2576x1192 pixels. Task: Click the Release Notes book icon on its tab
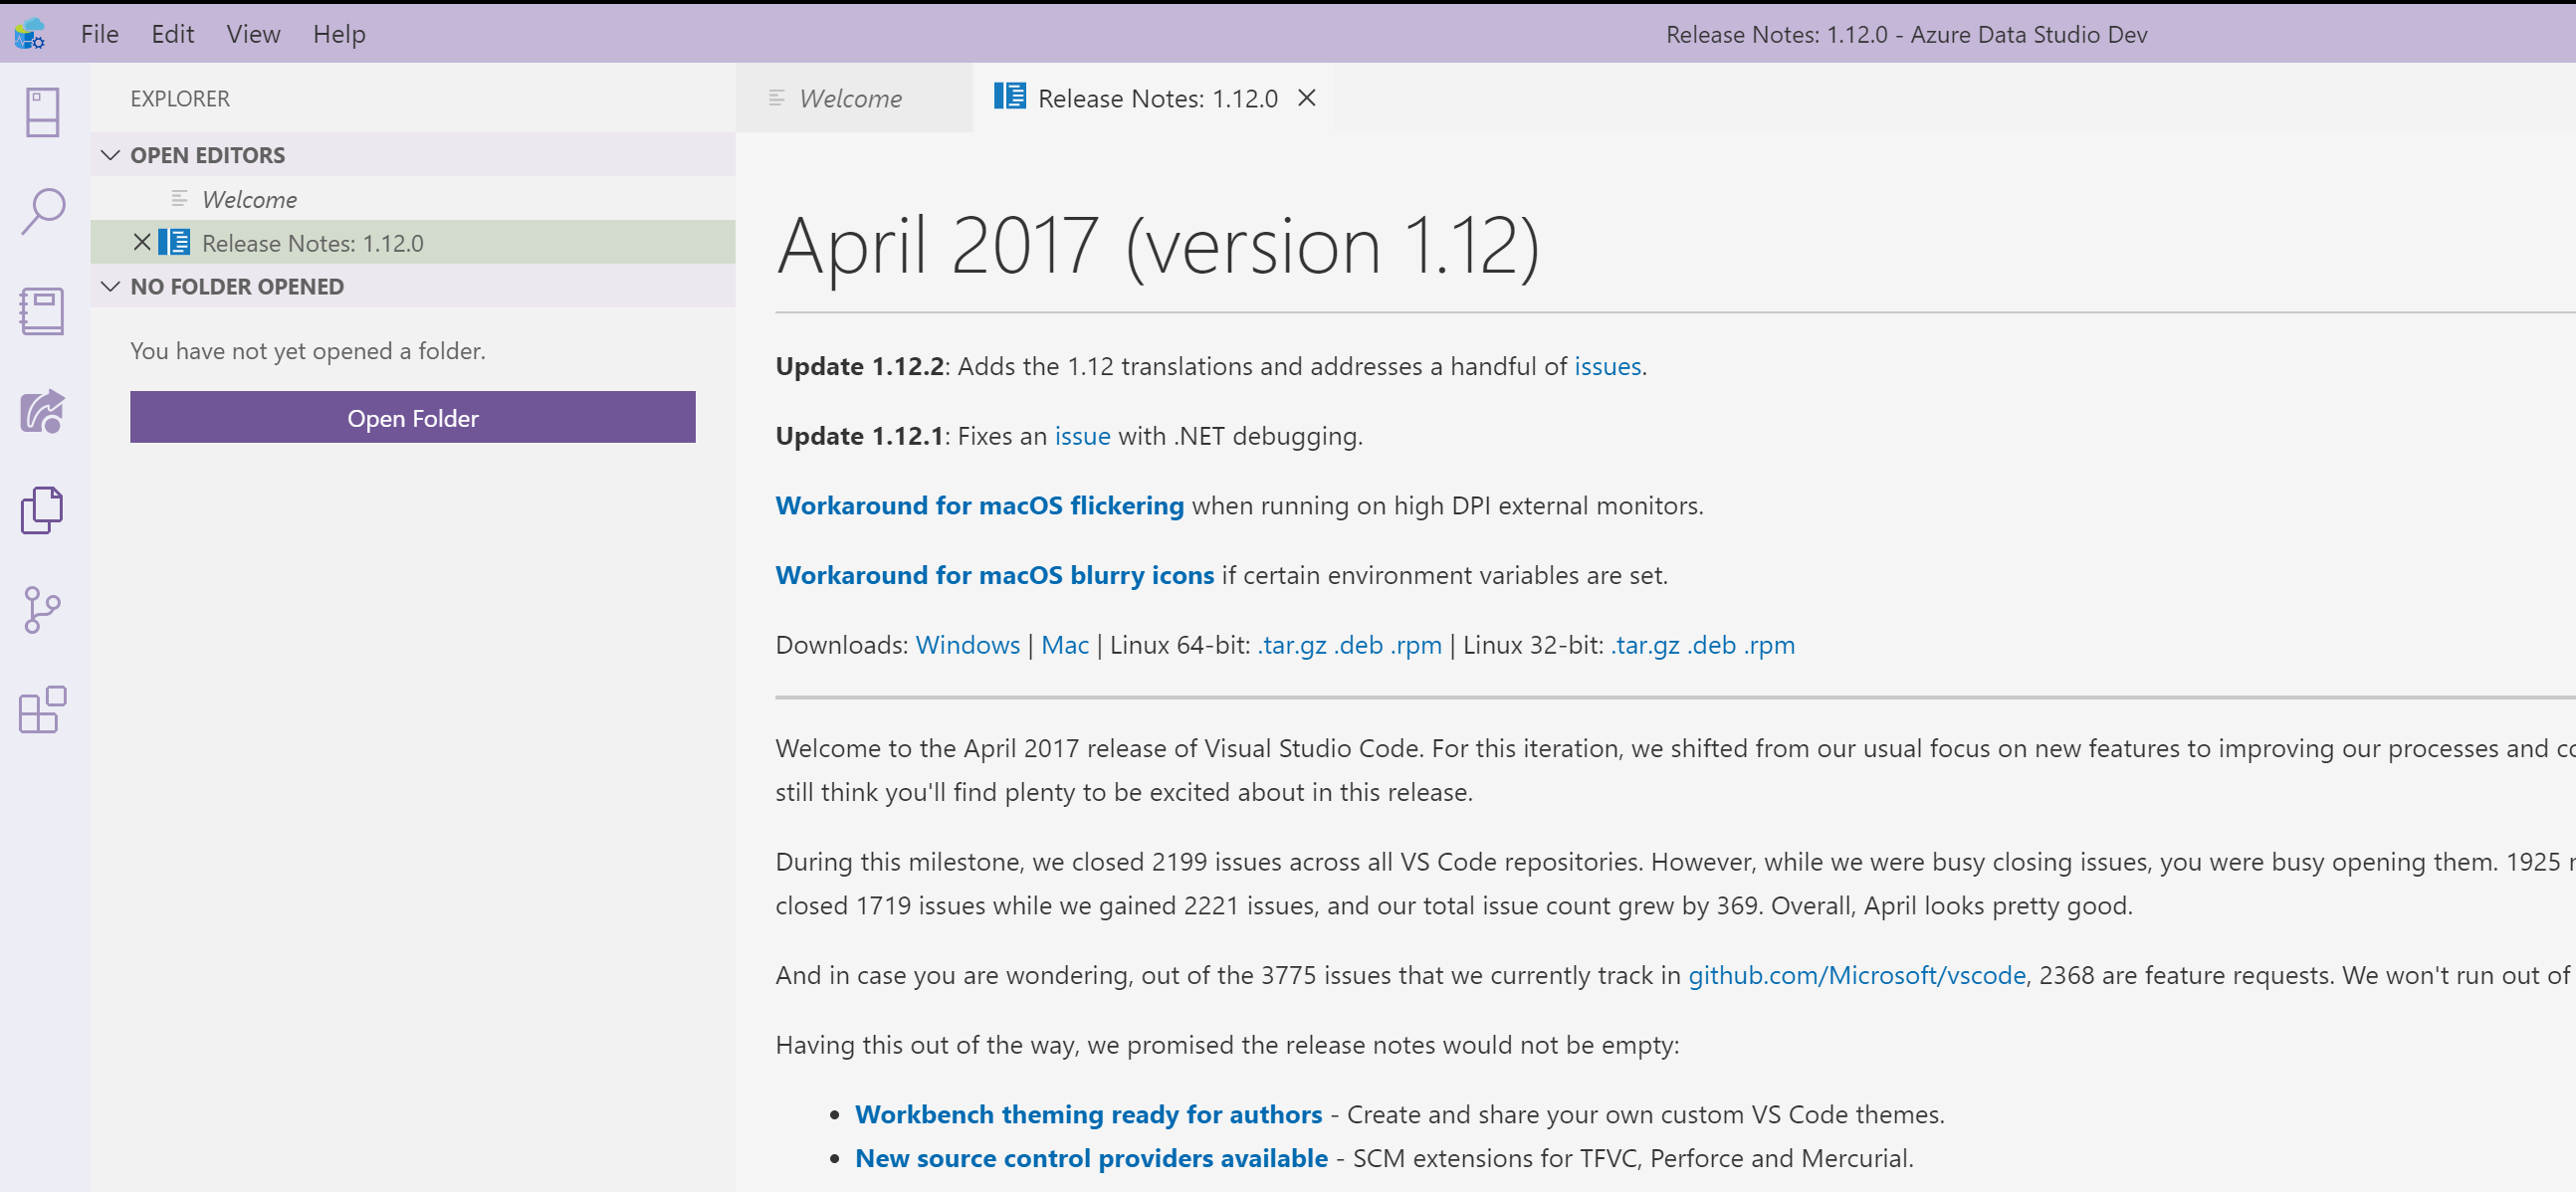[x=1009, y=97]
